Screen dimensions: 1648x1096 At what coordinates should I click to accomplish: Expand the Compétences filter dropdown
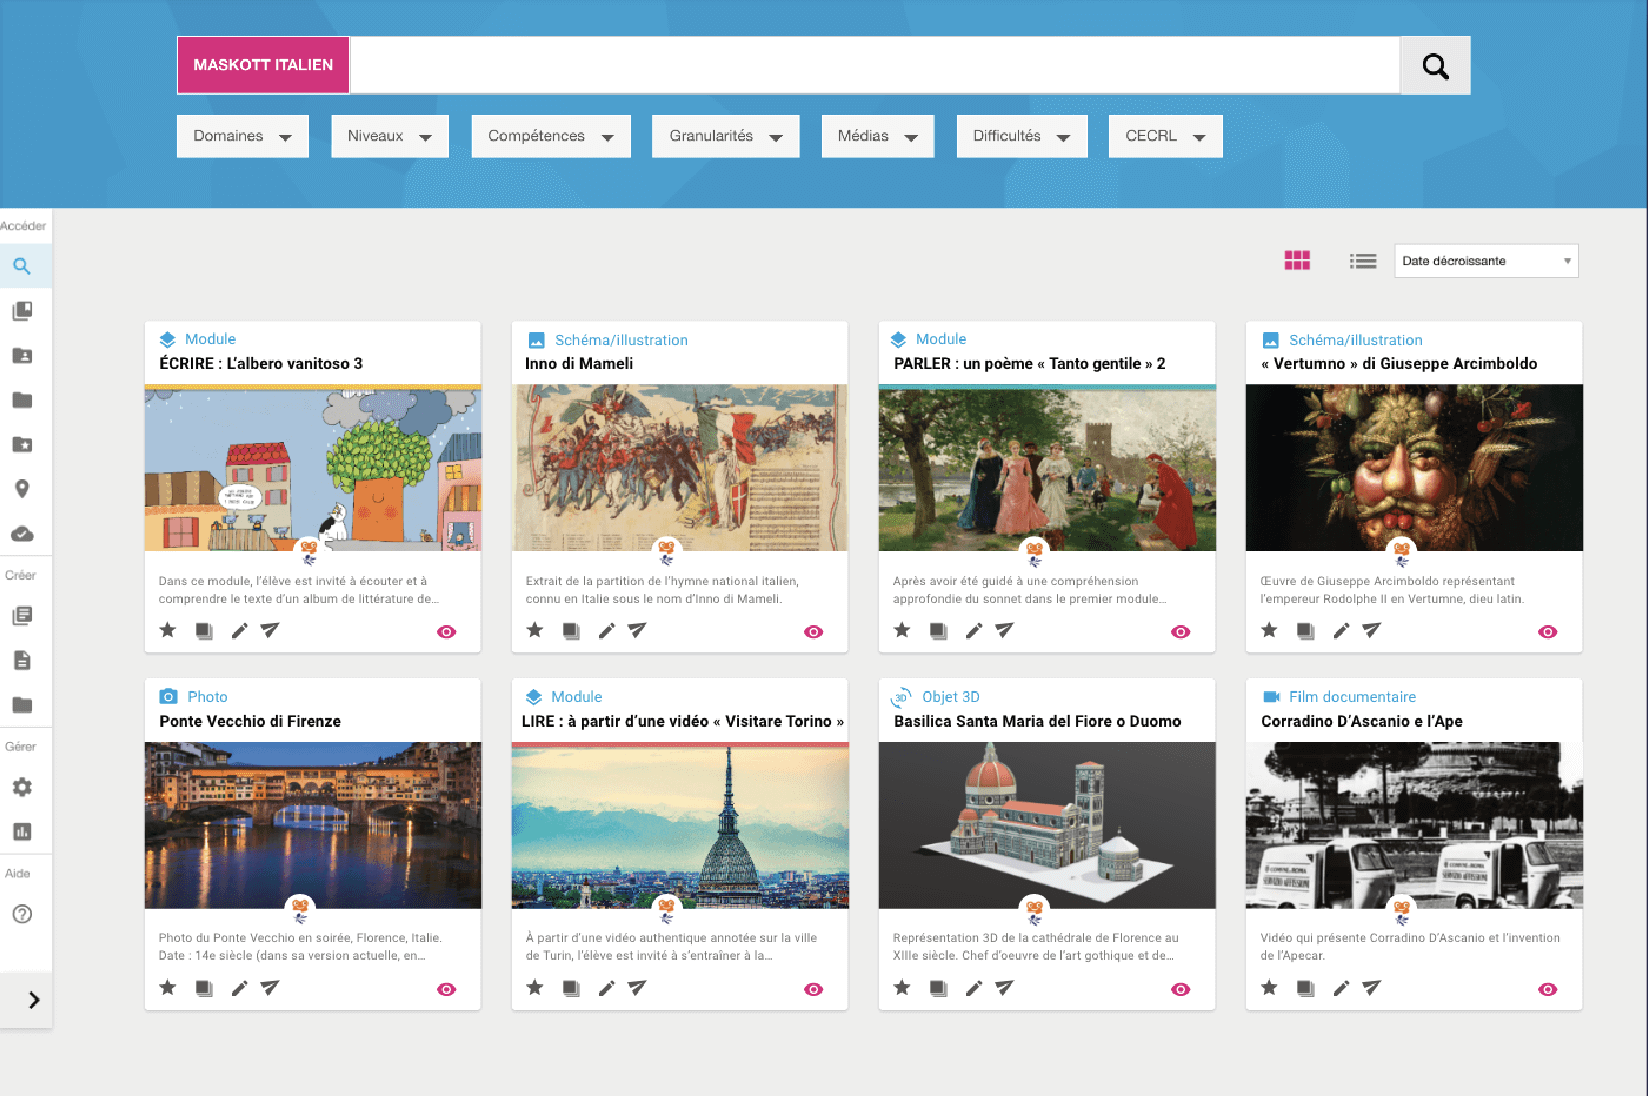(x=550, y=136)
